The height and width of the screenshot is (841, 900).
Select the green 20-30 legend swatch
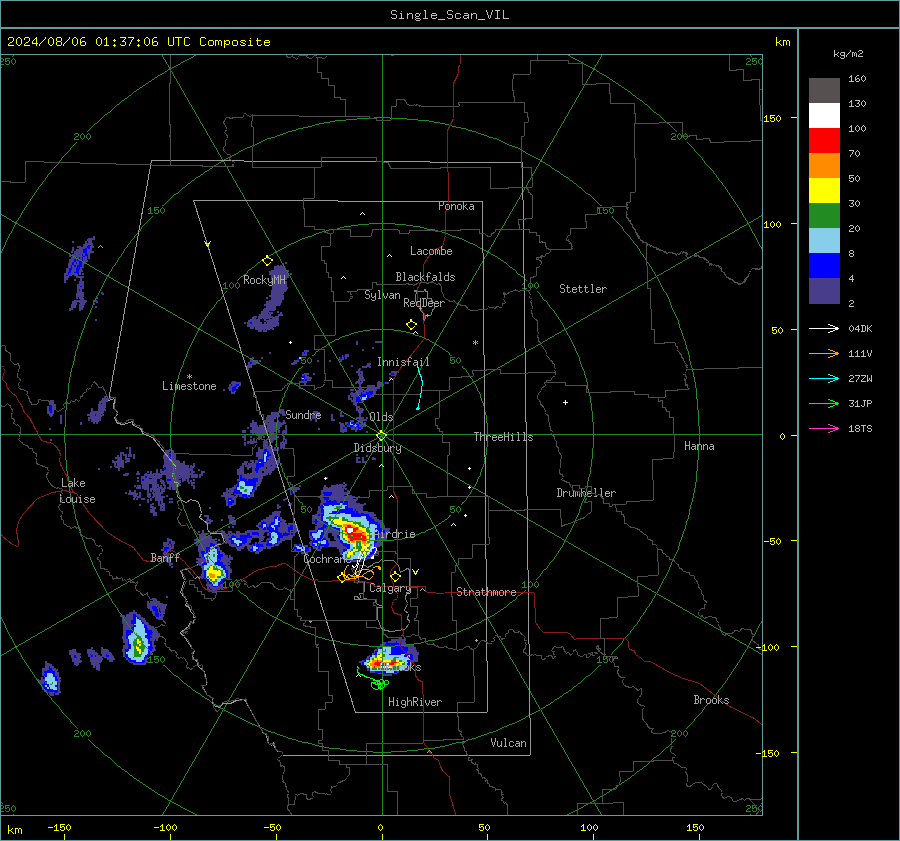tap(824, 216)
